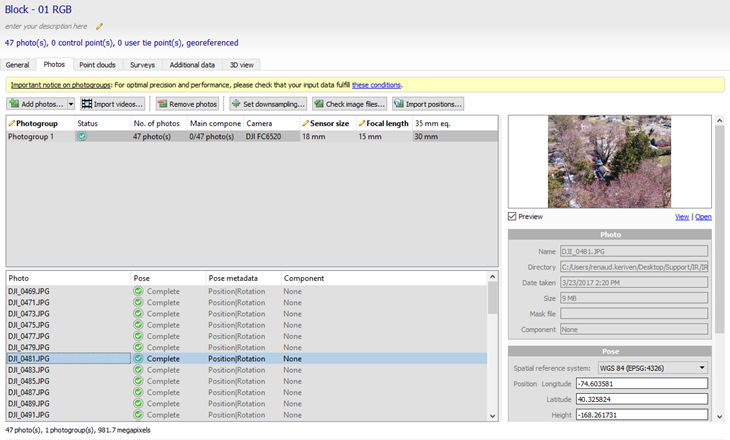This screenshot has height=440, width=730.
Task: Click the Open link under preview
Action: pyautogui.click(x=703, y=216)
